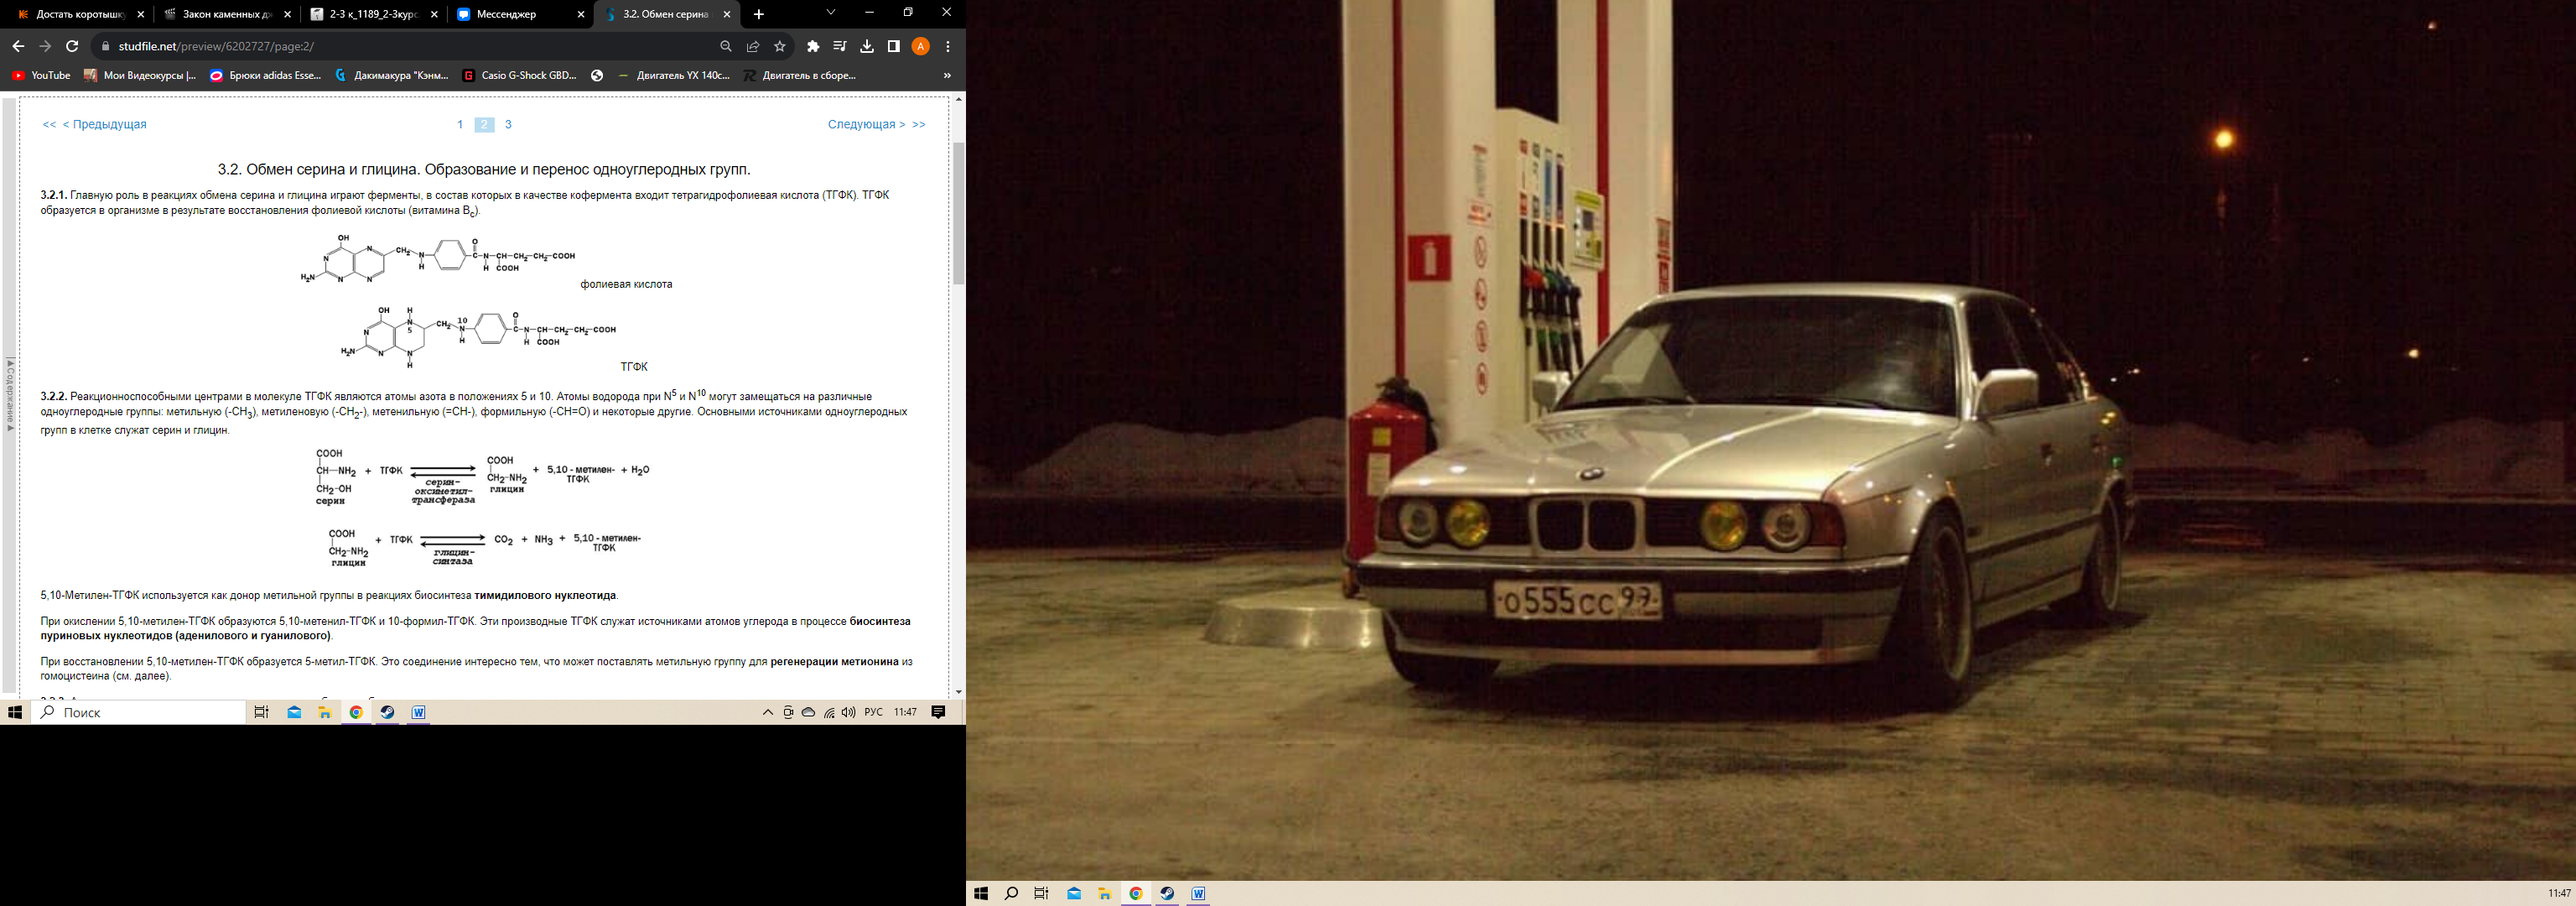Switch to the "2-3 к_1189_2-3курс" tab

pyautogui.click(x=375, y=14)
